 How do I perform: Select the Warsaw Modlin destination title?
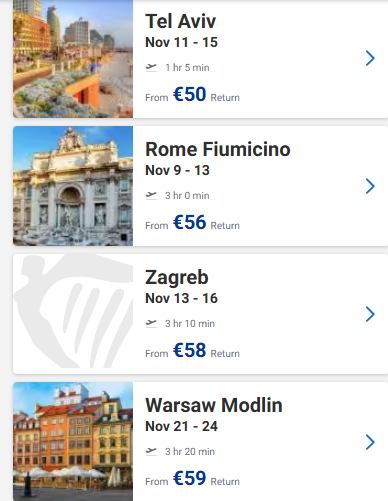tap(214, 405)
